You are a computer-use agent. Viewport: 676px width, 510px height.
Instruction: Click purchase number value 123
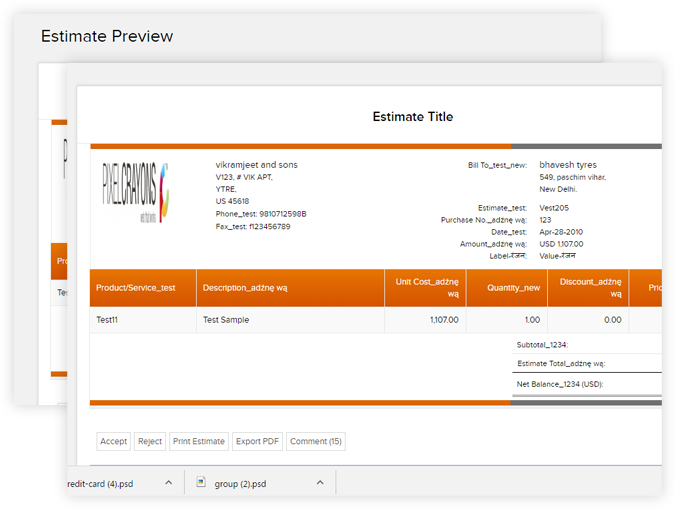(545, 220)
